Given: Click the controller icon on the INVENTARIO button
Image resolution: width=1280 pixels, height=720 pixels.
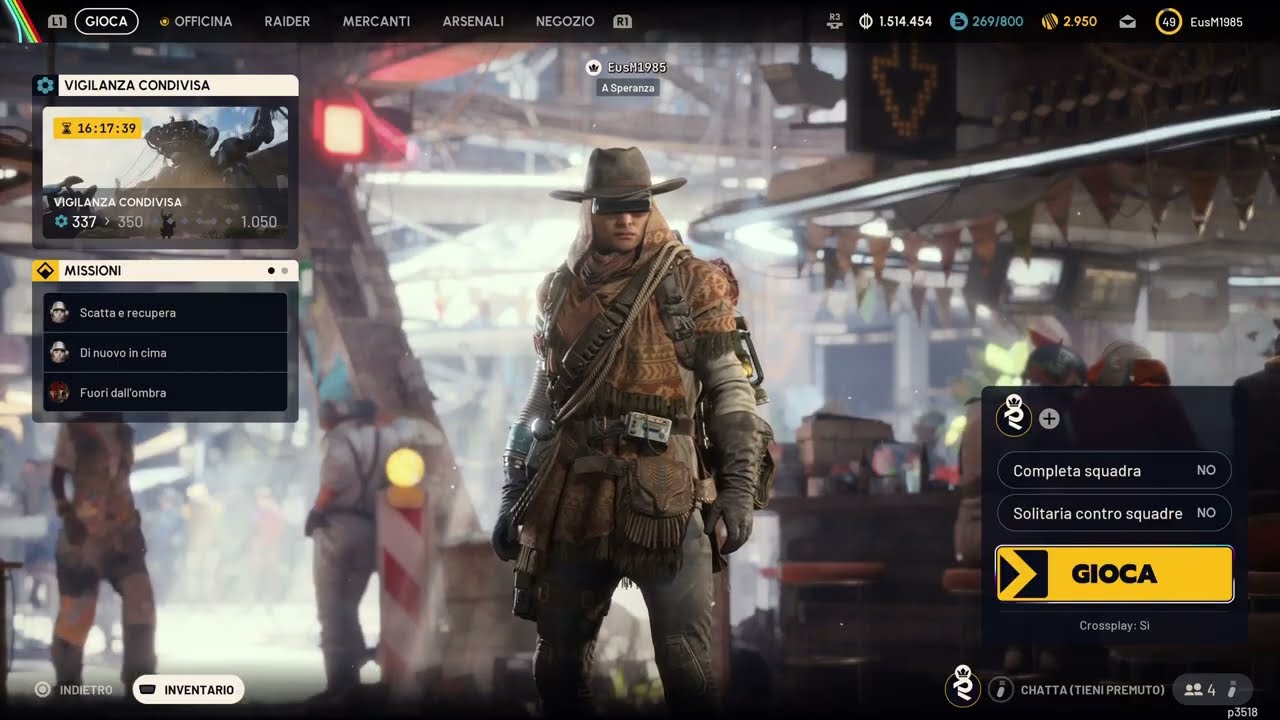Looking at the screenshot, I should pyautogui.click(x=148, y=690).
